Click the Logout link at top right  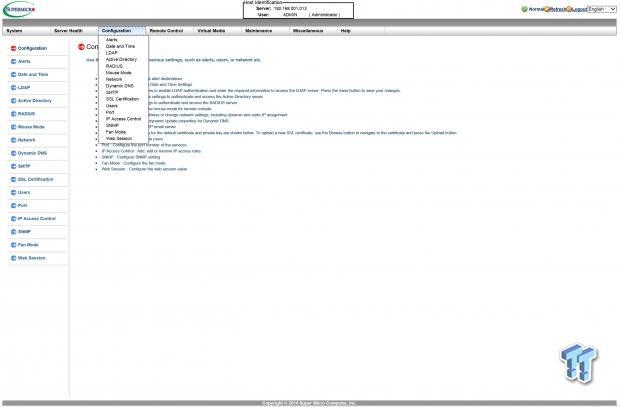(579, 9)
